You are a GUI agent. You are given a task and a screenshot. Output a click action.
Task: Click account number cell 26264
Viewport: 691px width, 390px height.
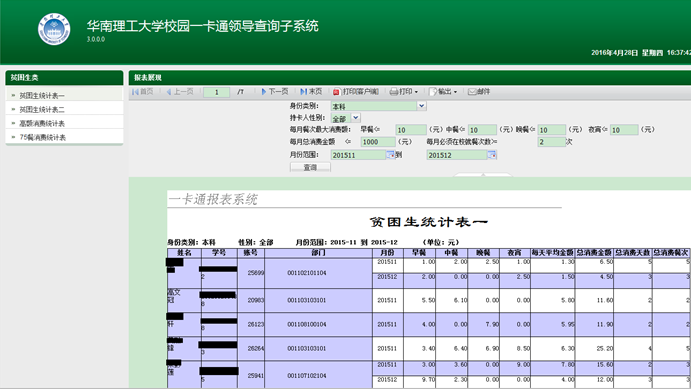251,348
